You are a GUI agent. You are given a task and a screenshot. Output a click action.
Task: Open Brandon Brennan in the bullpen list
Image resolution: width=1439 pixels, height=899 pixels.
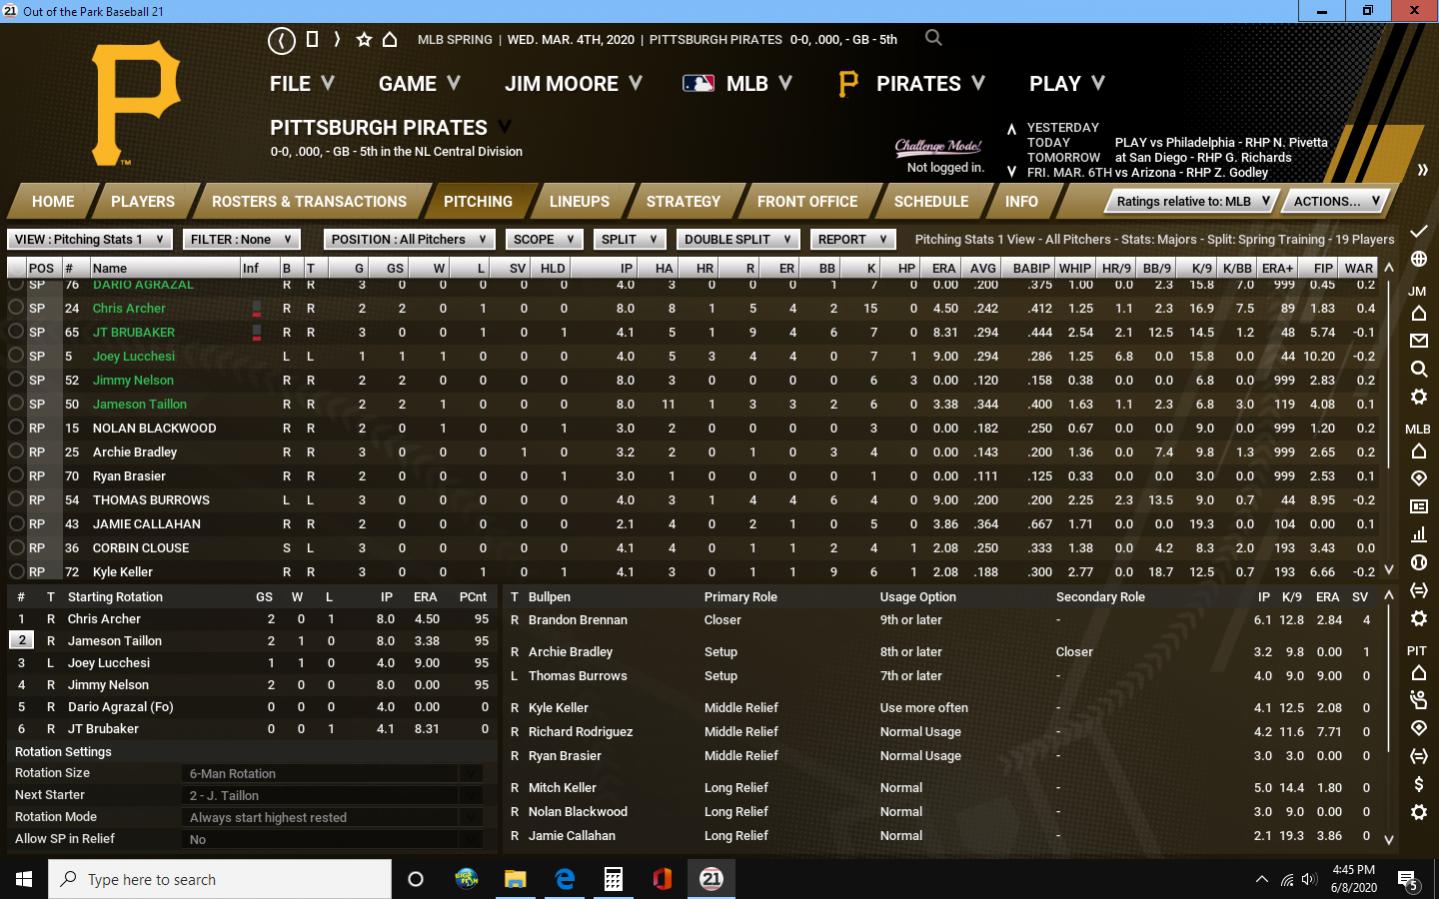[x=577, y=620]
